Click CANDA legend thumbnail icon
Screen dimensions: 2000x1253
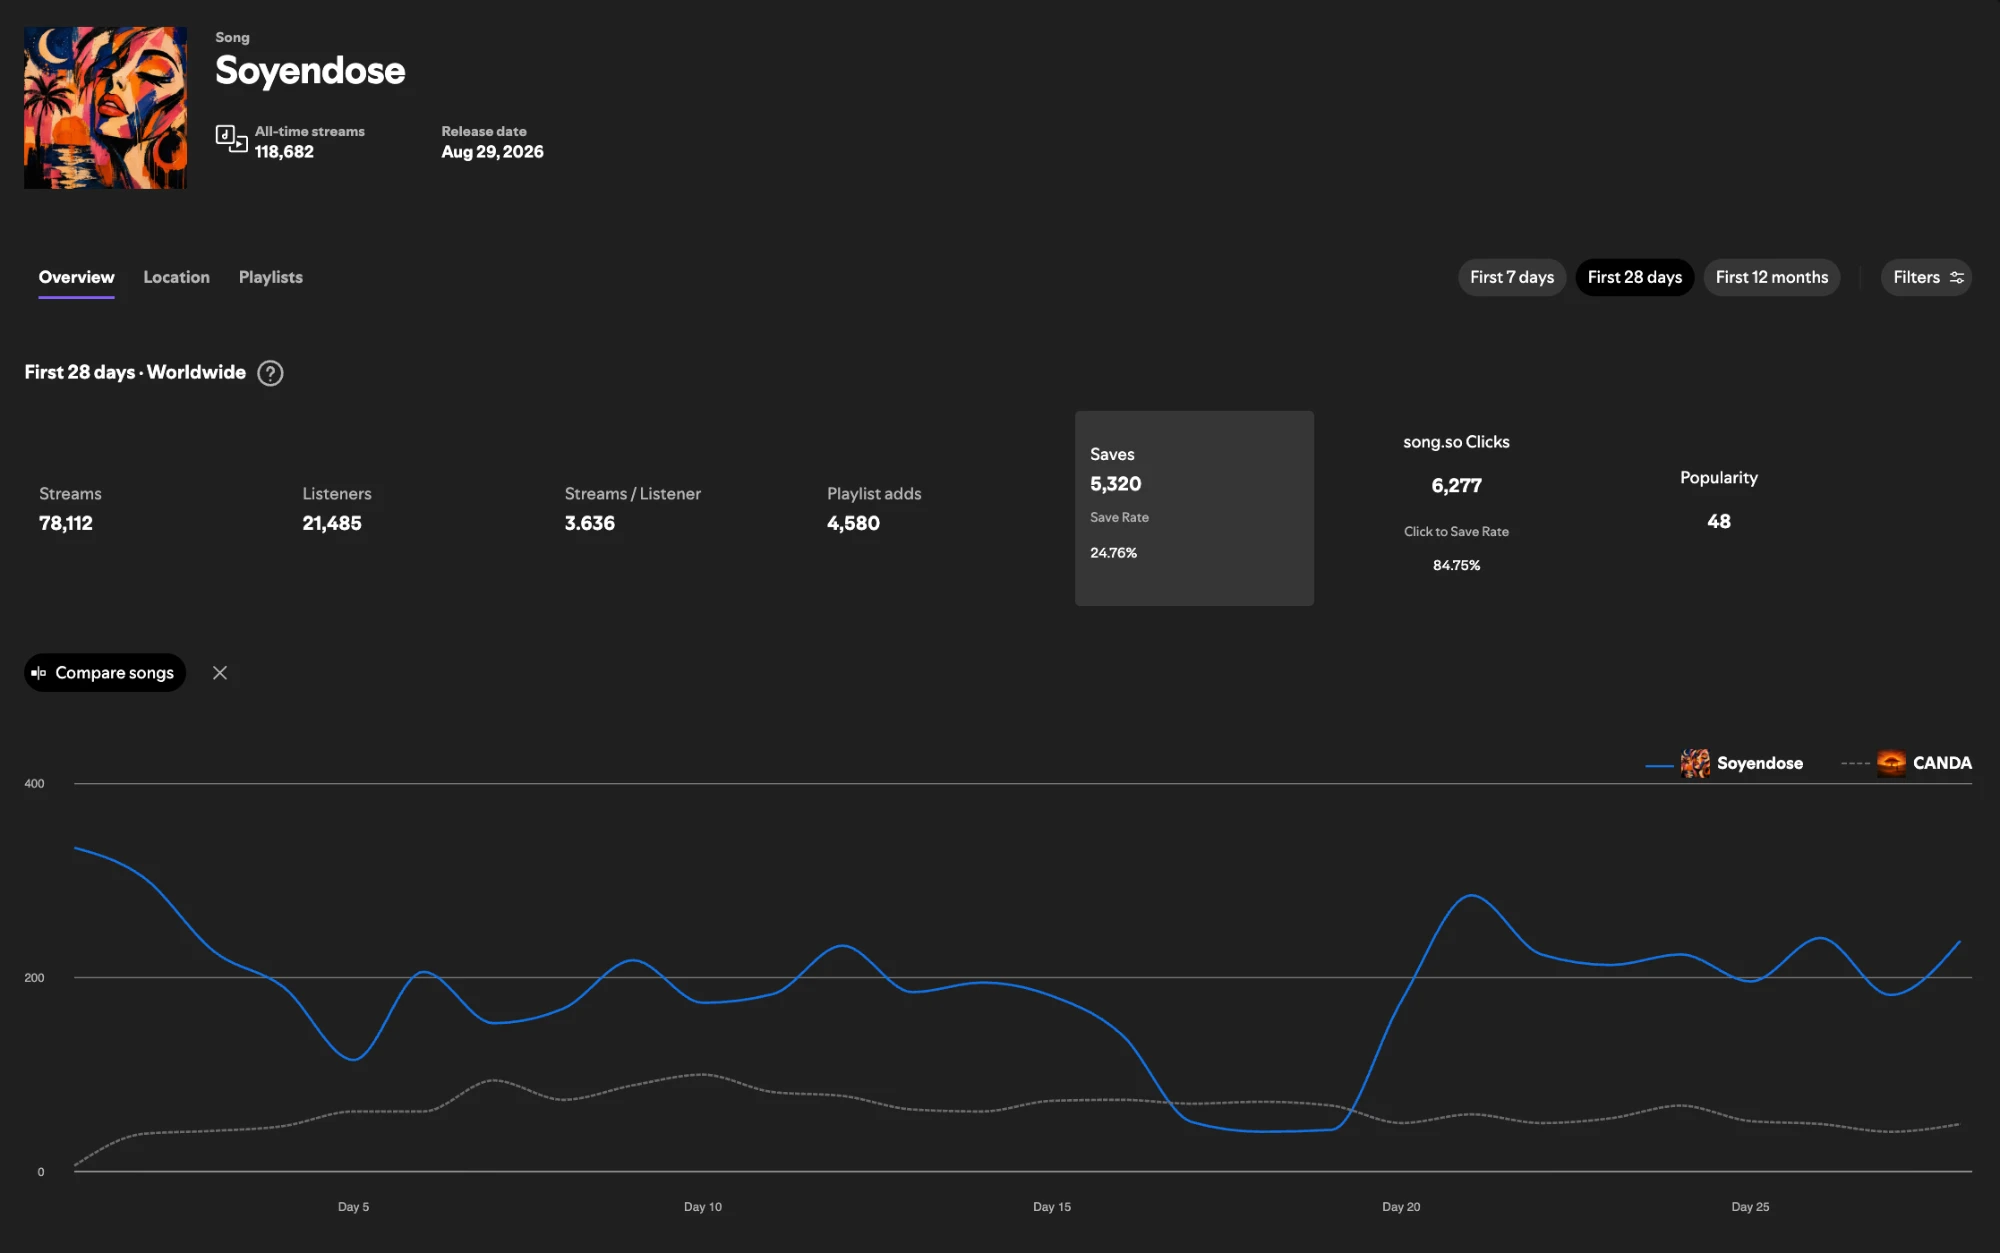[x=1891, y=763]
